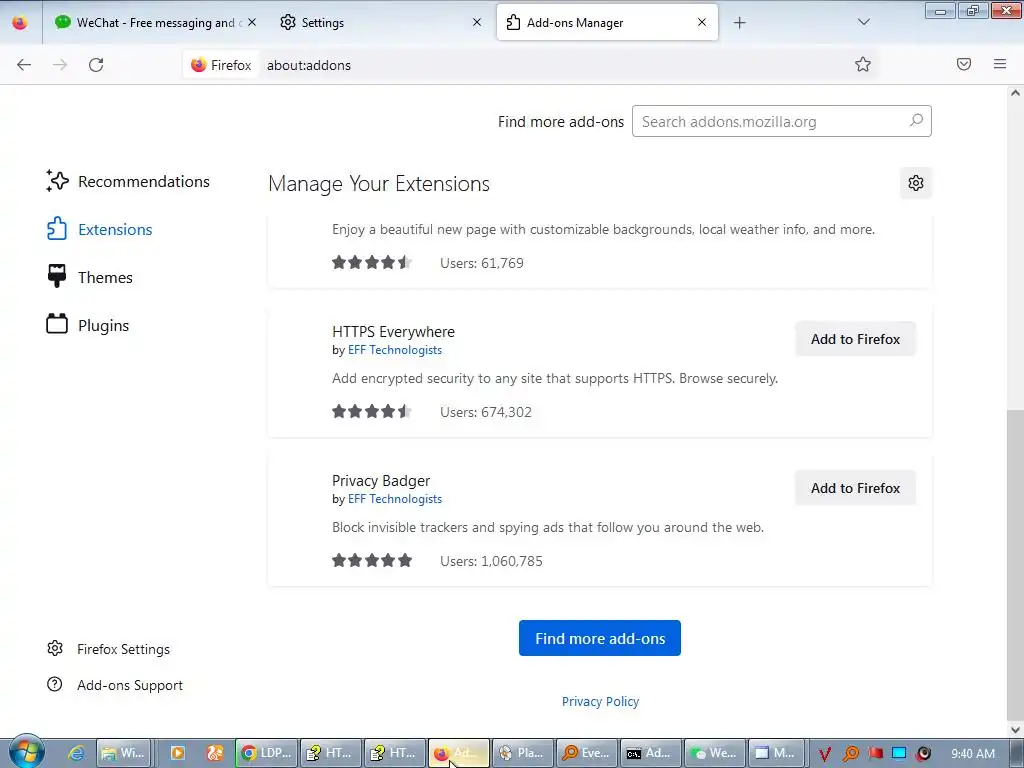Screen dimensions: 1024x768
Task: Open the Save to Pocket icon
Action: click(964, 64)
